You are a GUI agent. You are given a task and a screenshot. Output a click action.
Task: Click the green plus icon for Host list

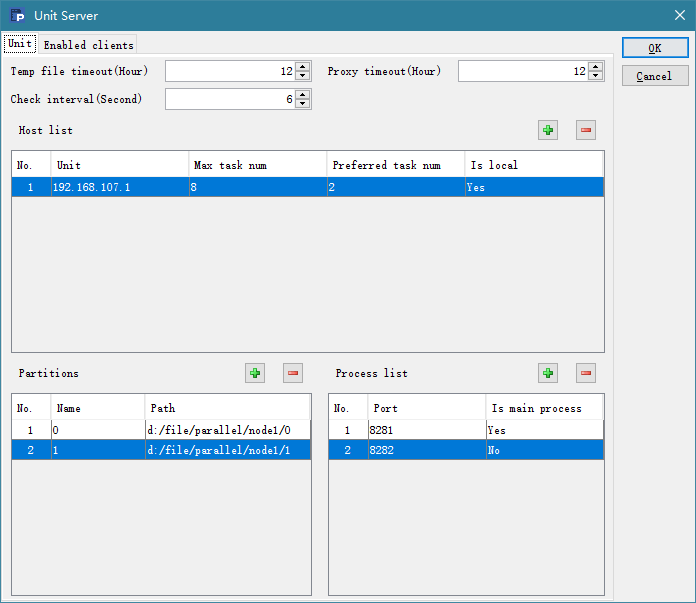click(x=548, y=130)
